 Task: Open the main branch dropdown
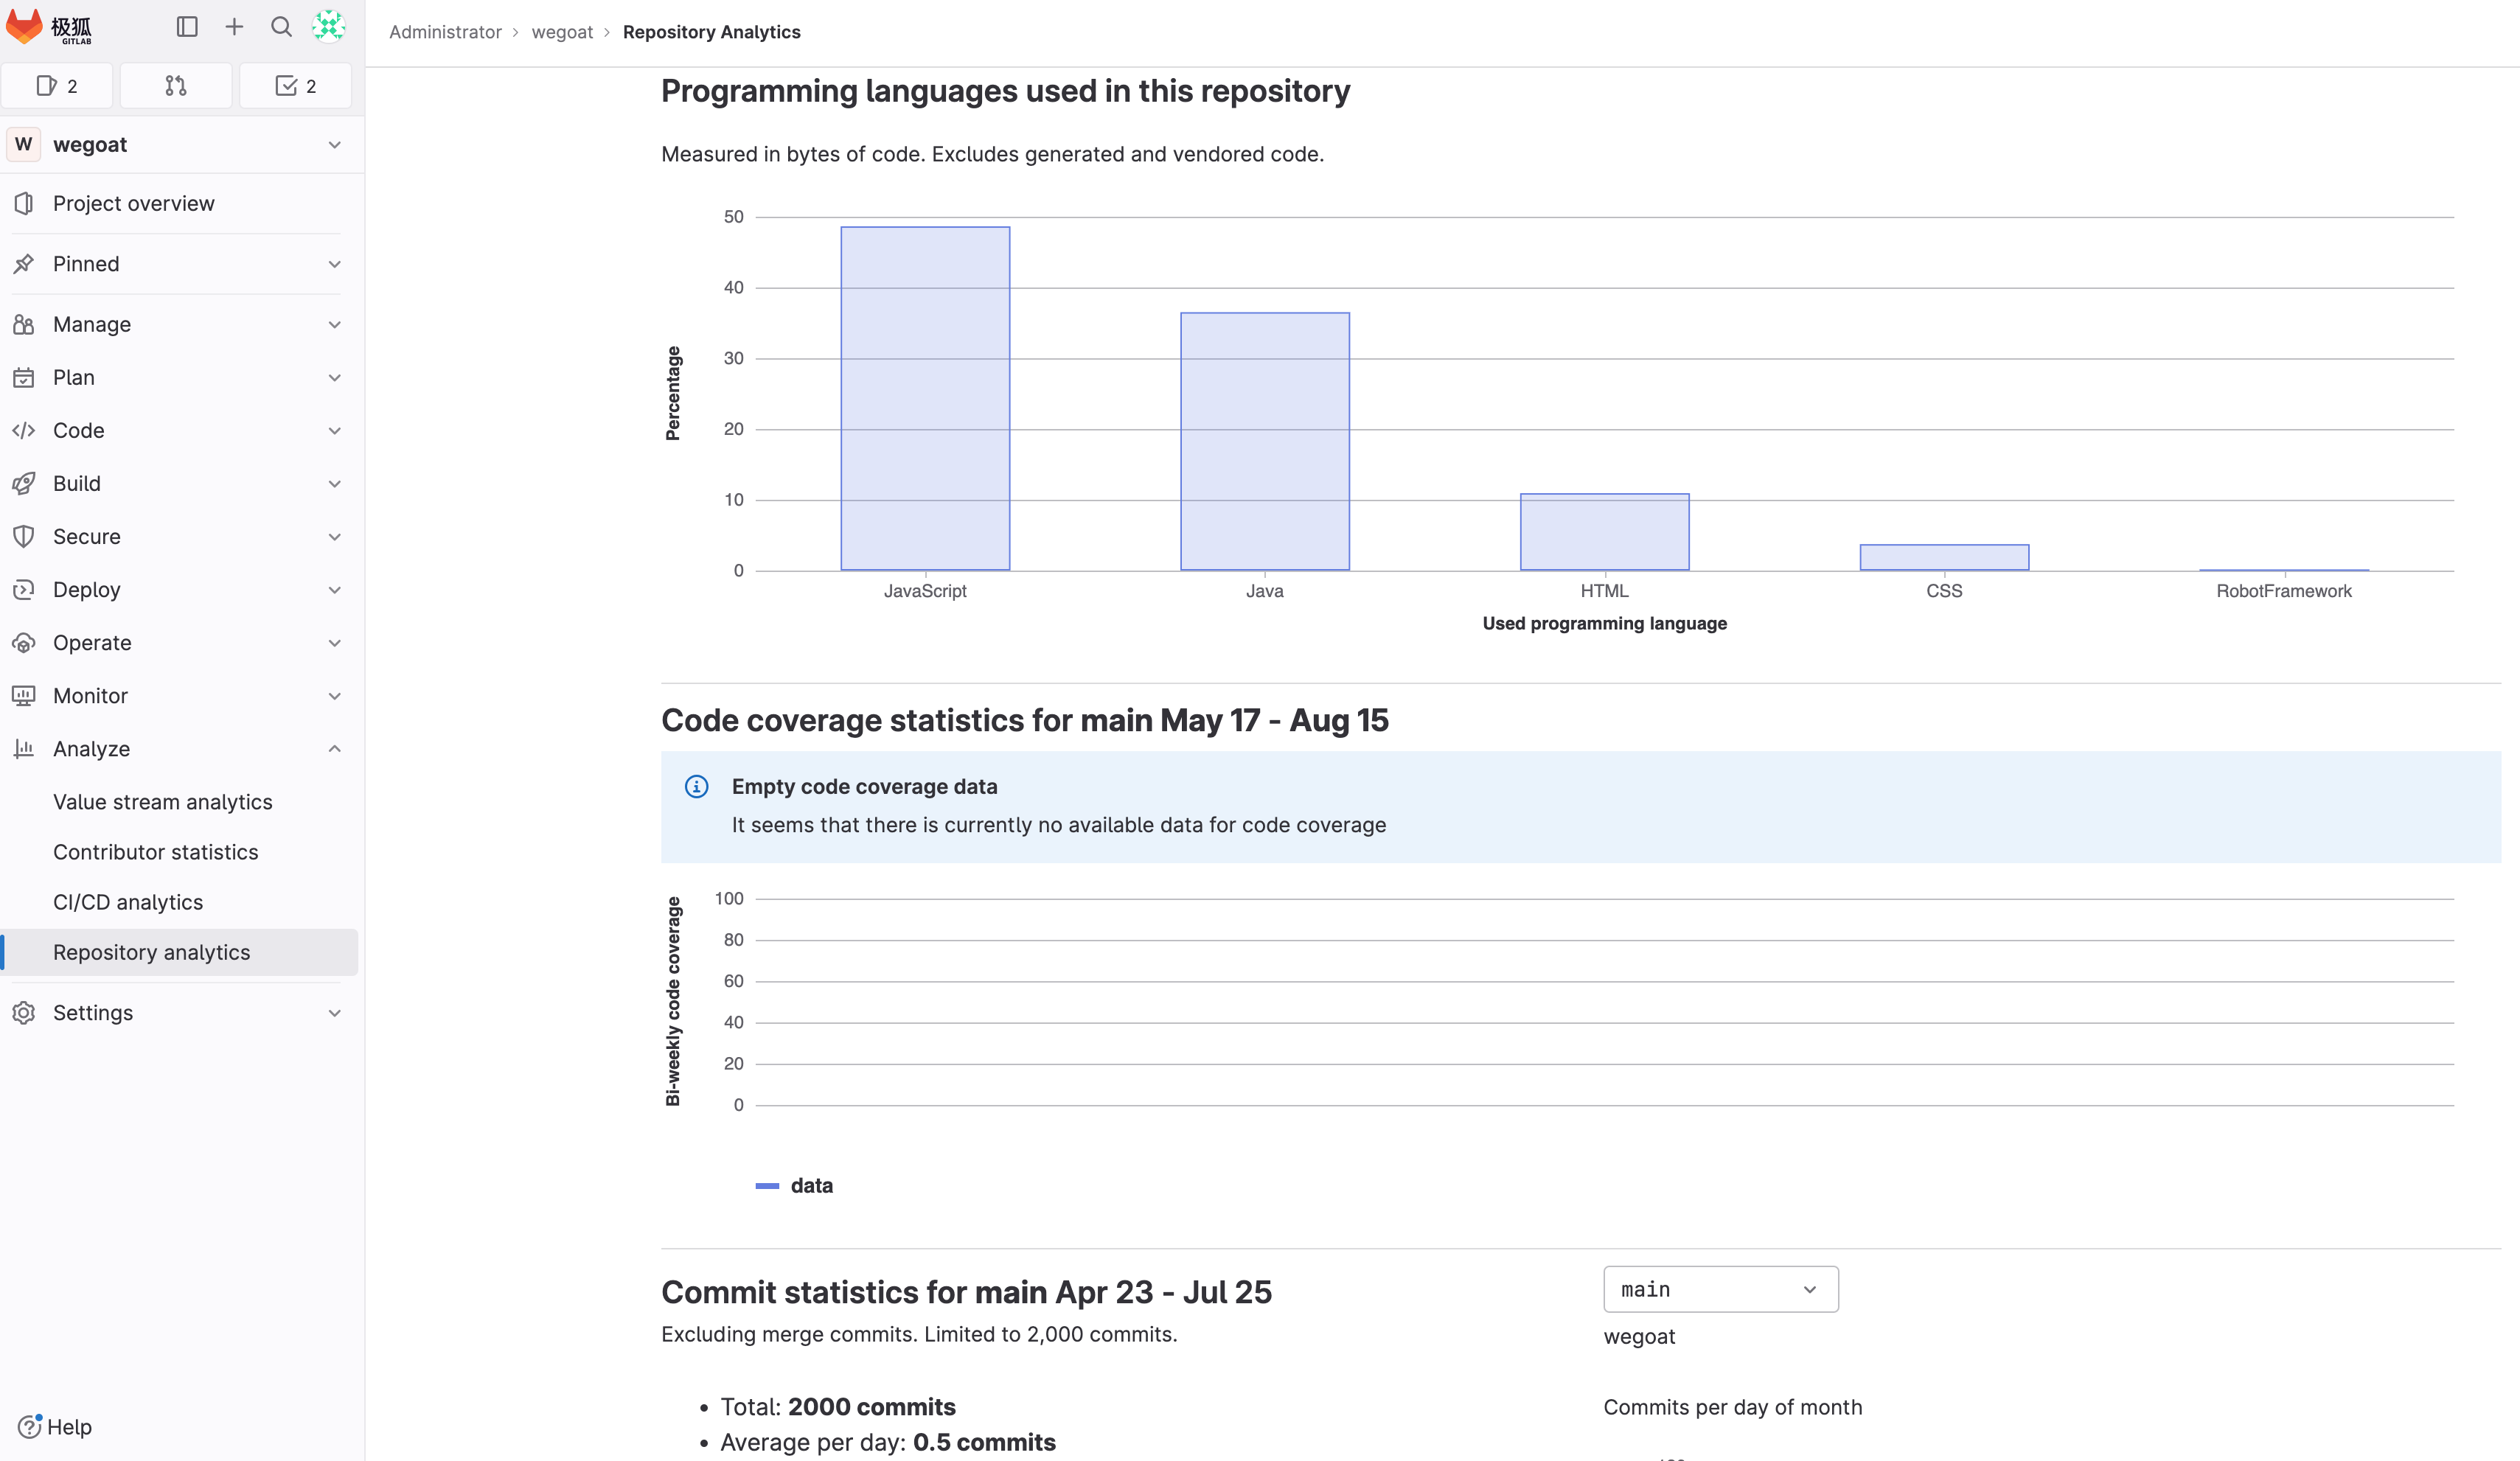tap(1720, 1289)
